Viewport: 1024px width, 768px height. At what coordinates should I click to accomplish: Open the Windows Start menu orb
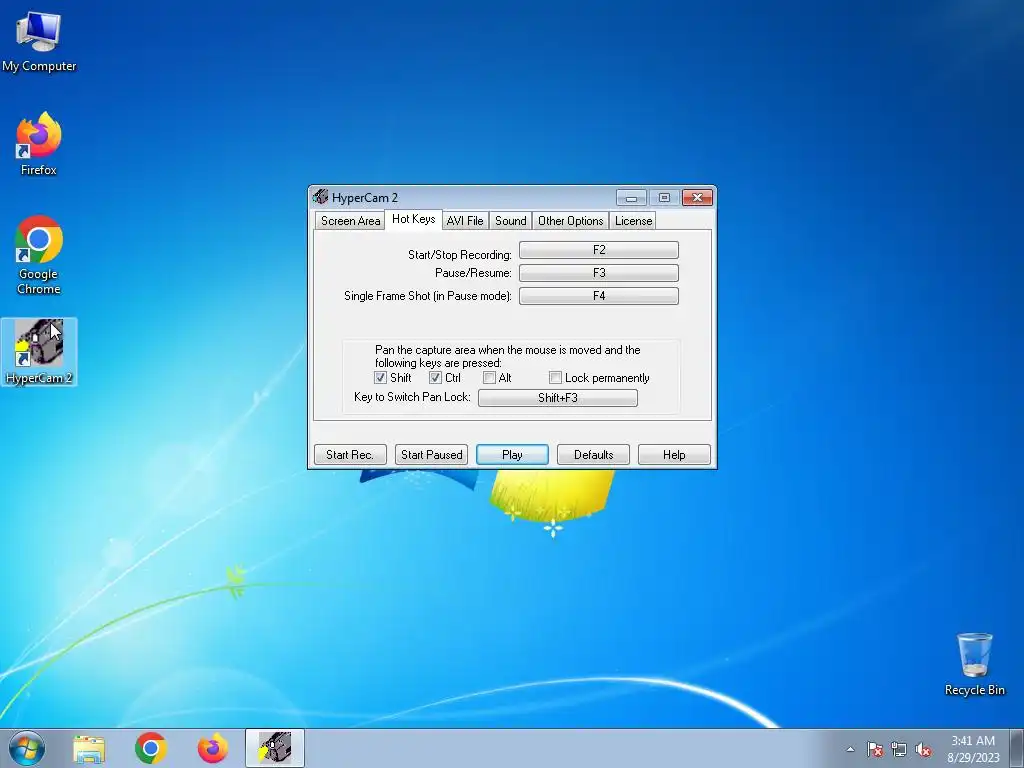coord(27,748)
